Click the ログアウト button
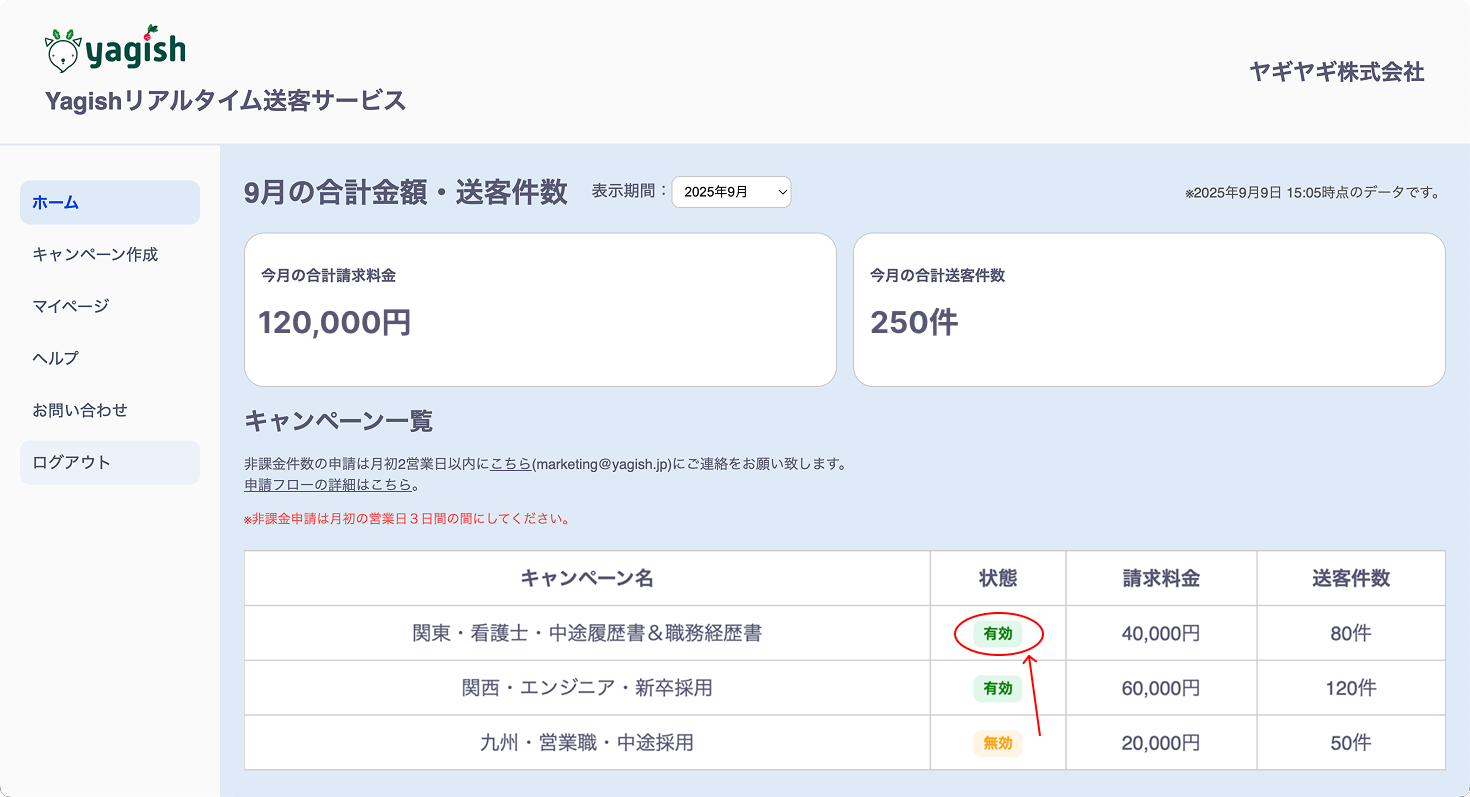Image resolution: width=1470 pixels, height=797 pixels. [110, 463]
